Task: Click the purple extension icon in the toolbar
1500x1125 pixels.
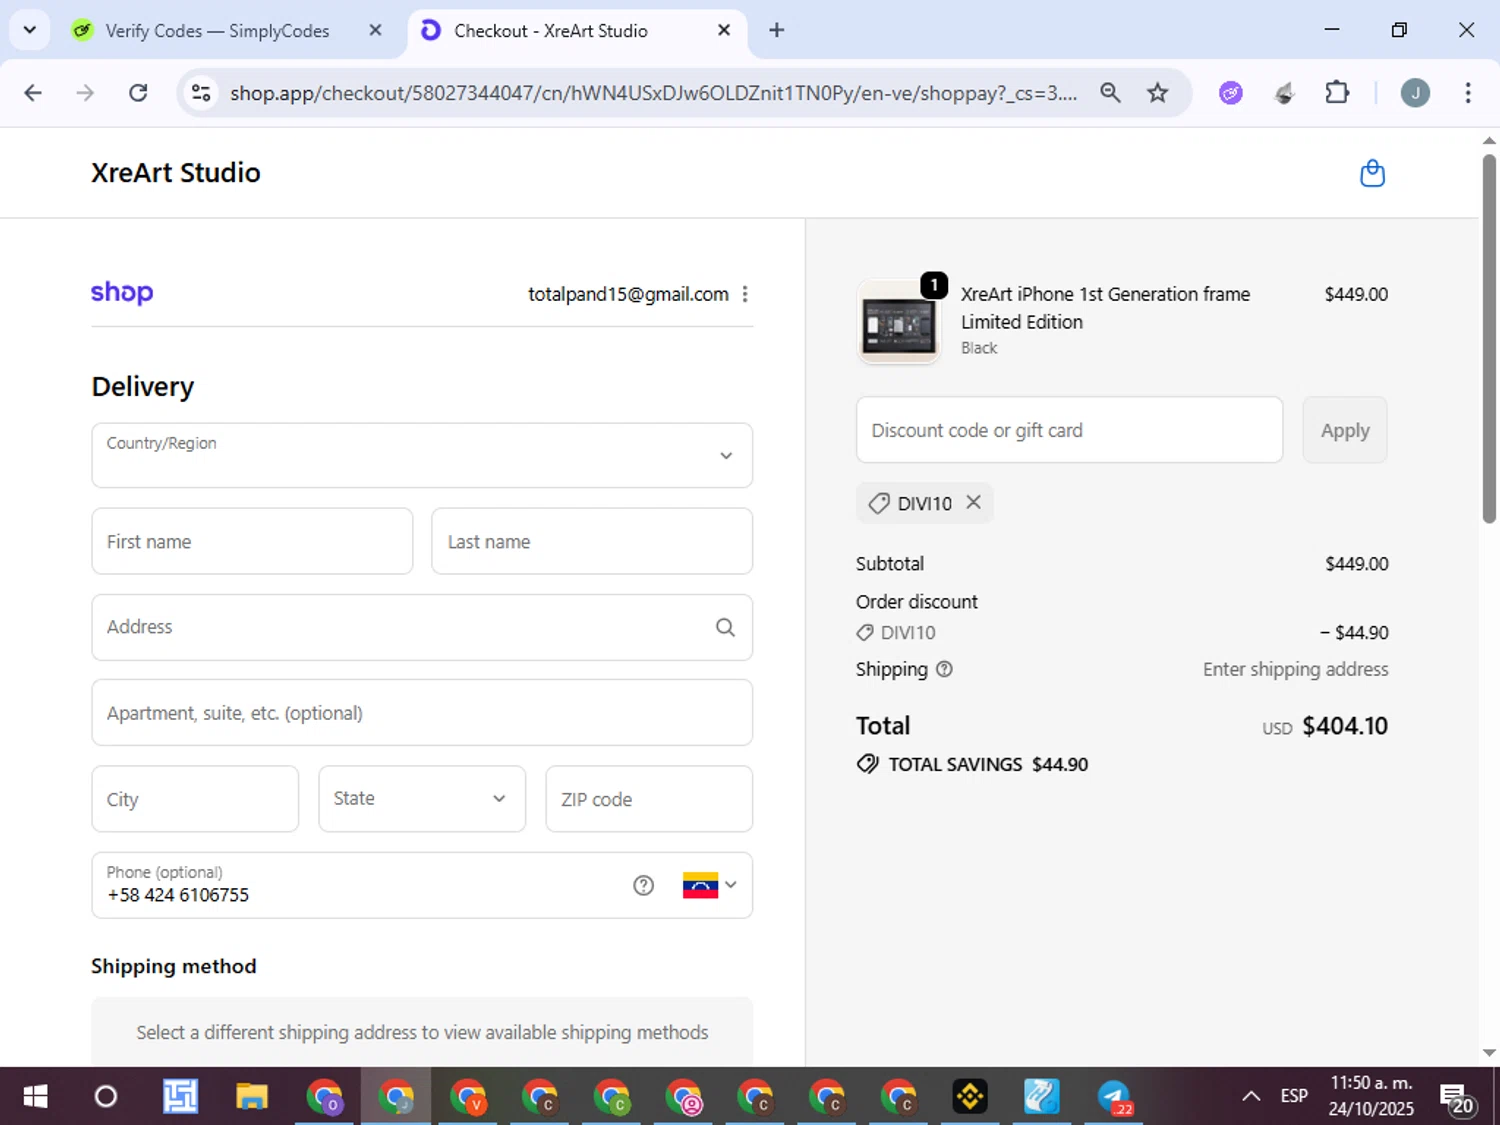Action: 1231,93
